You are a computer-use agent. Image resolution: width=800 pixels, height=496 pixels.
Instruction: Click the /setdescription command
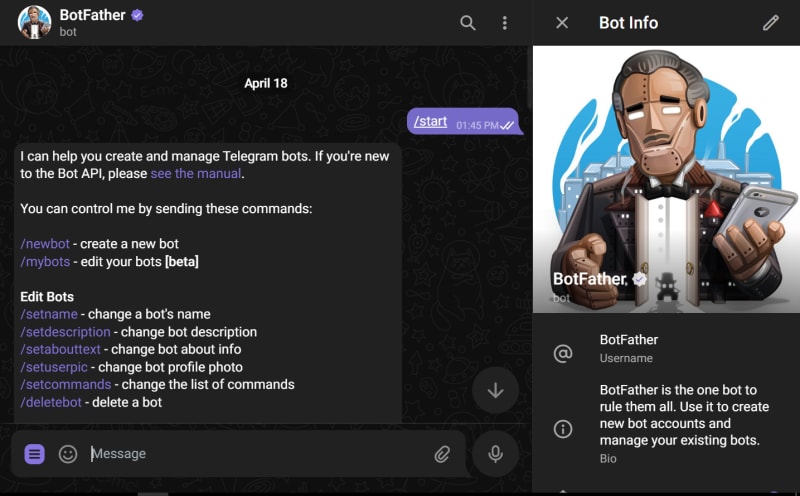tap(65, 332)
